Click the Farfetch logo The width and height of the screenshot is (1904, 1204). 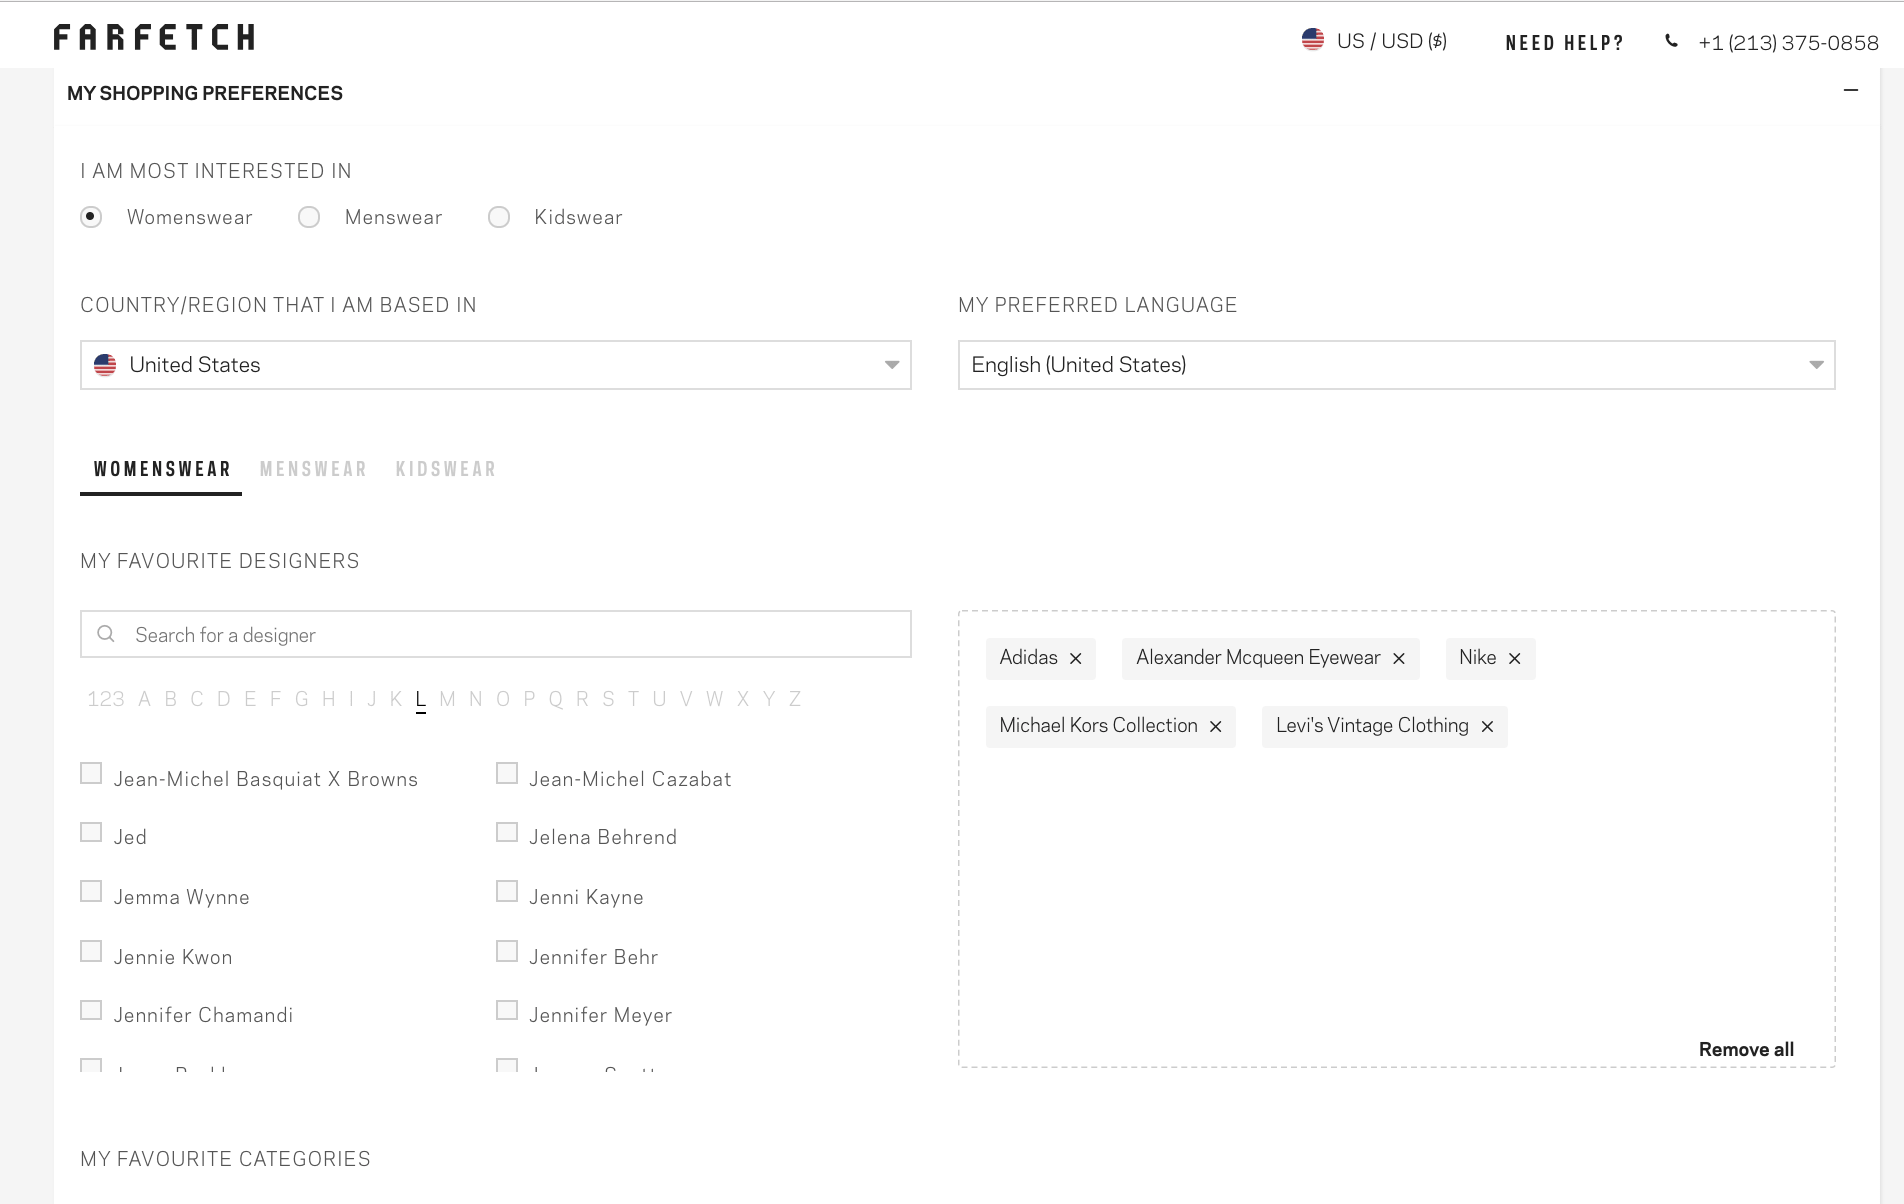[x=154, y=37]
